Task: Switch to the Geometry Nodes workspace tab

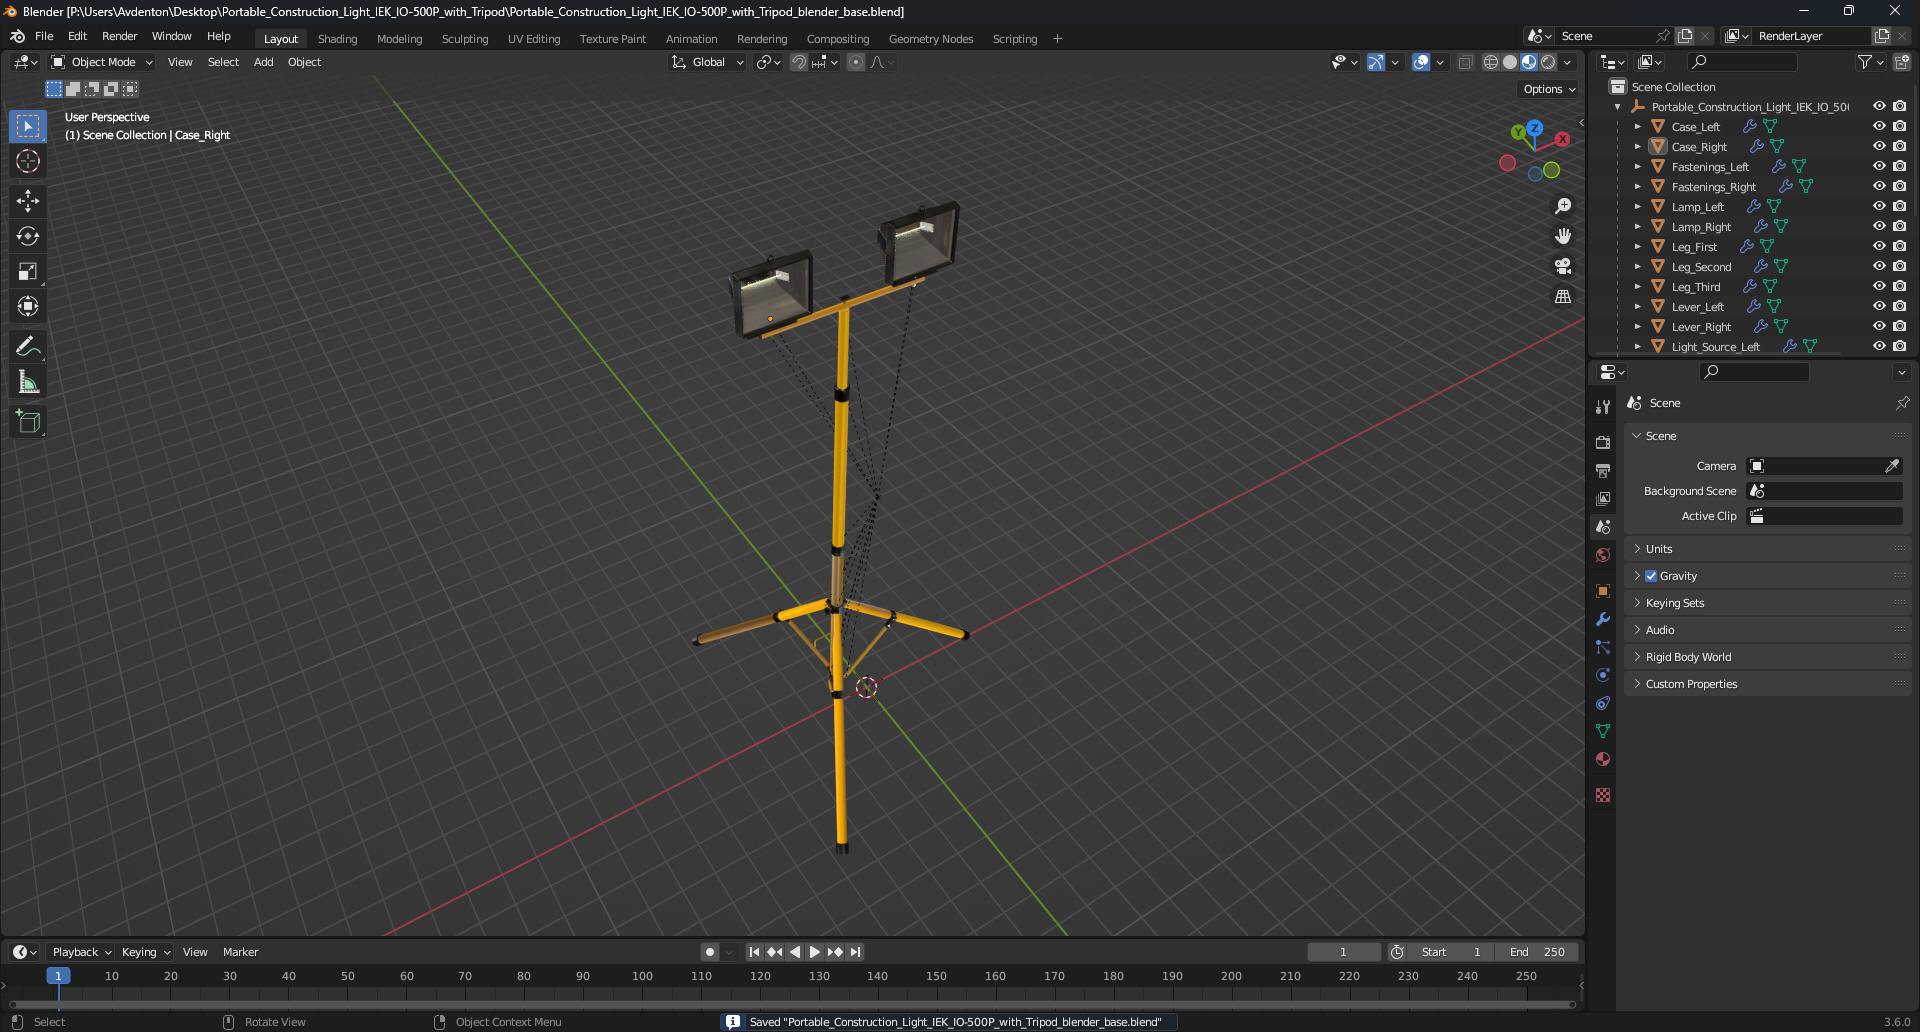Action: (x=931, y=39)
